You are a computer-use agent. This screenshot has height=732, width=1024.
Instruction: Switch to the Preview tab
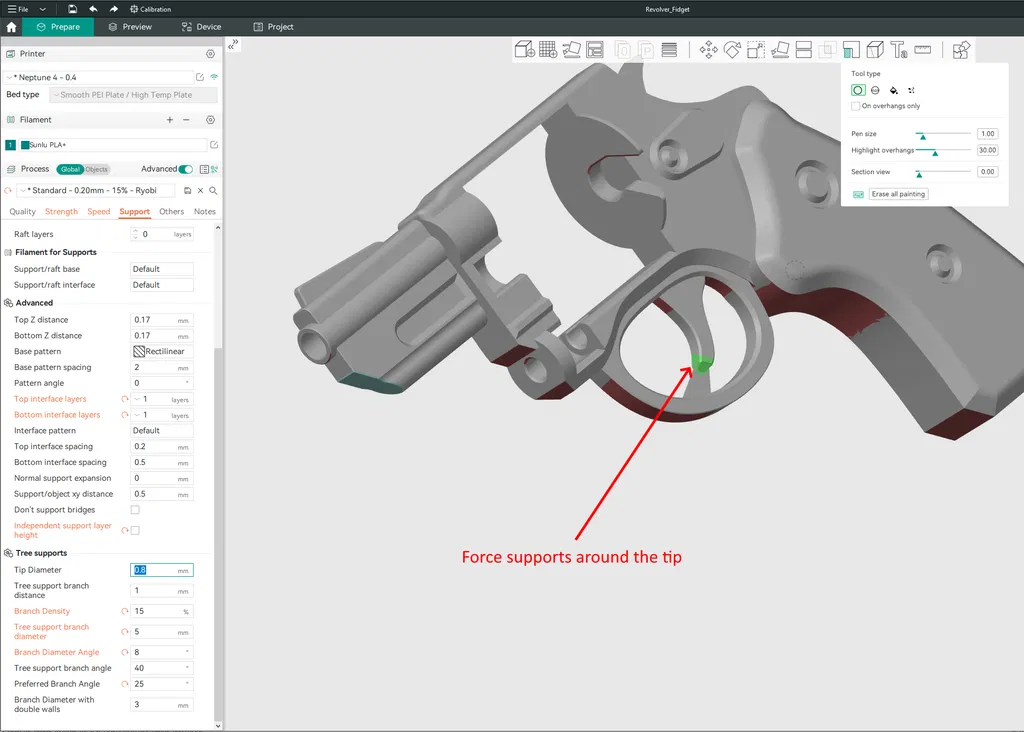(x=130, y=27)
